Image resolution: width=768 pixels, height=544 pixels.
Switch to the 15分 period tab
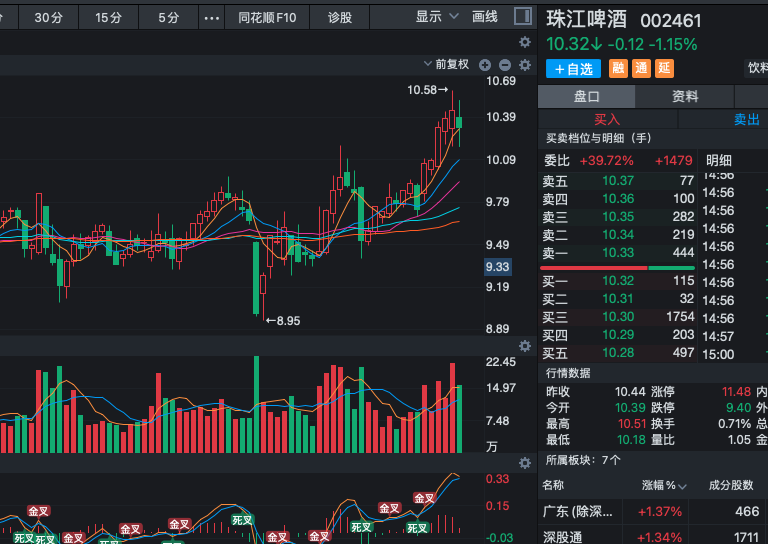coord(108,18)
